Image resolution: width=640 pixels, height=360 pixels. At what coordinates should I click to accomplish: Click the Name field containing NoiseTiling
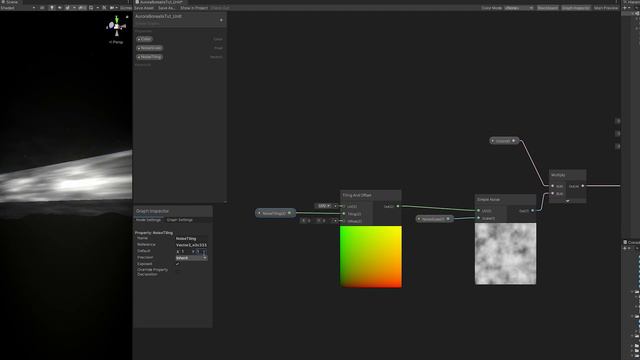pyautogui.click(x=191, y=238)
